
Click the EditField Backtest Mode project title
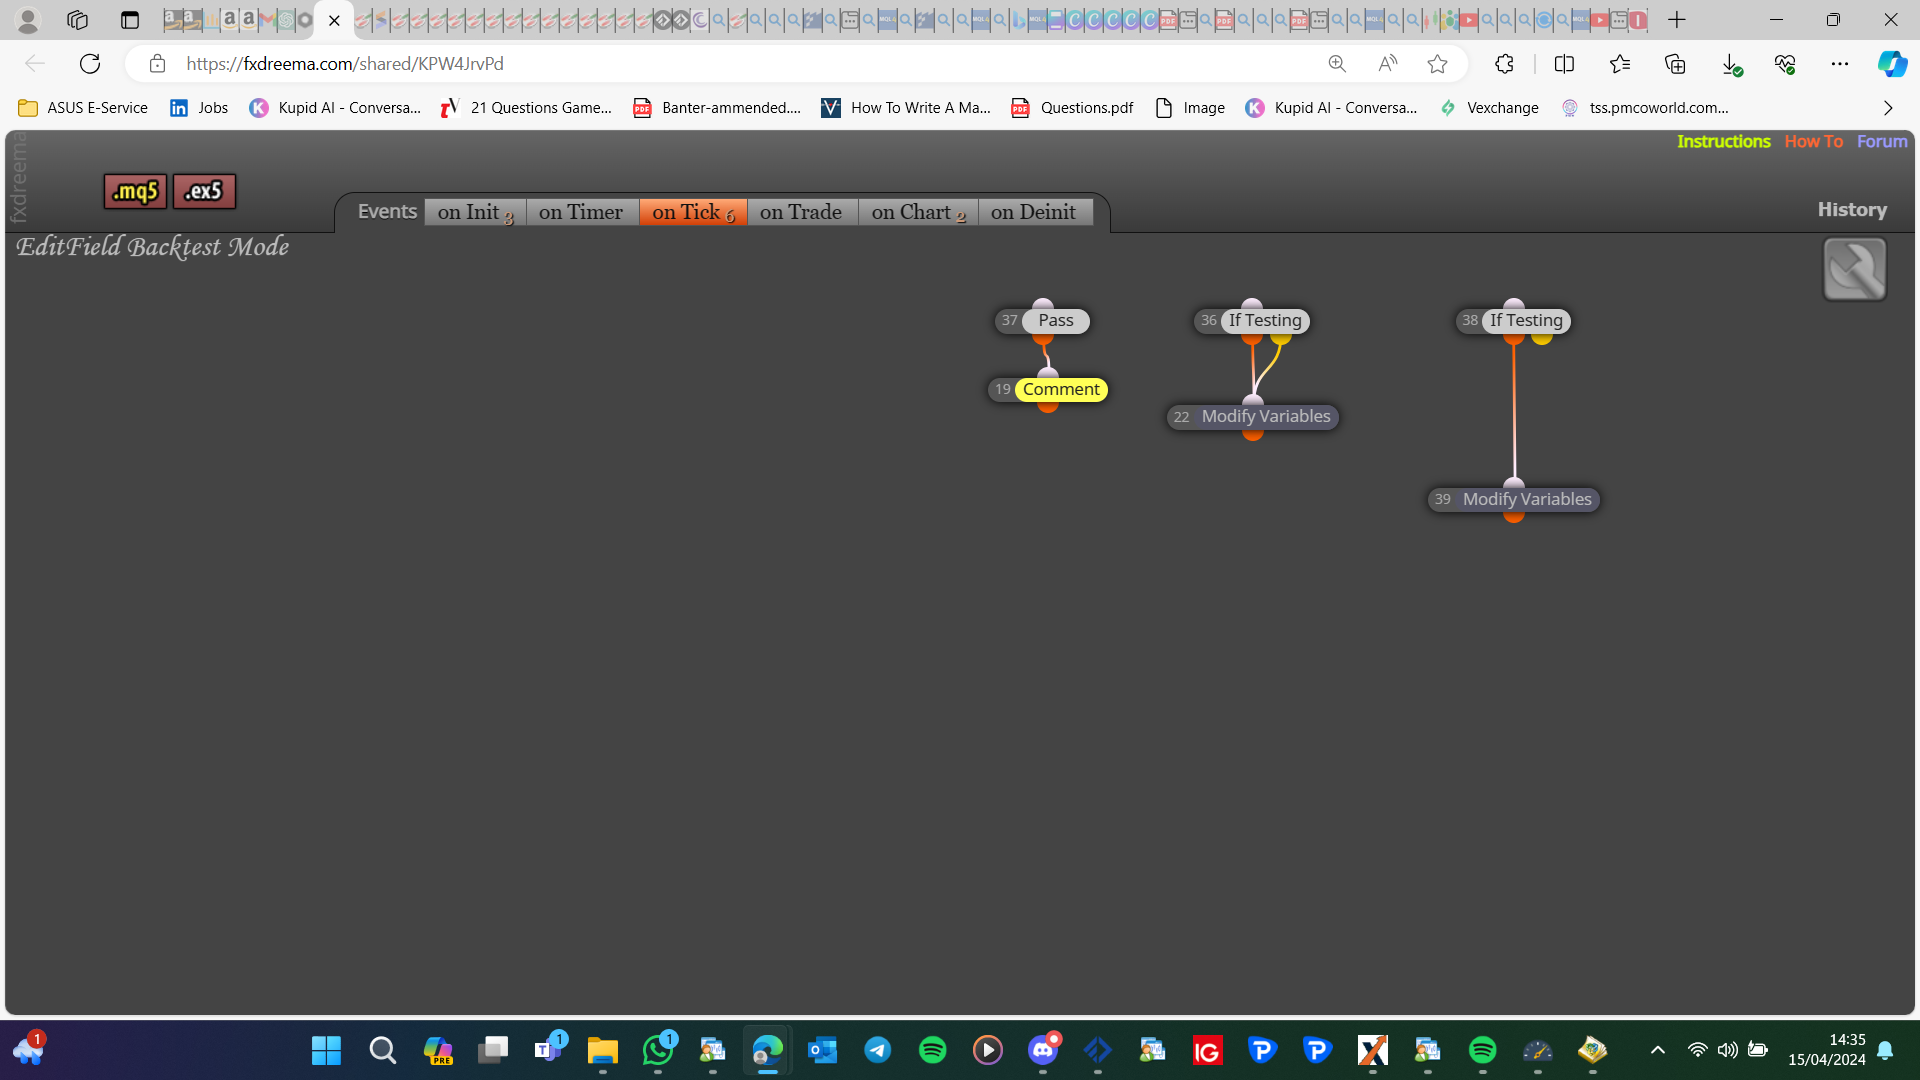tap(153, 247)
